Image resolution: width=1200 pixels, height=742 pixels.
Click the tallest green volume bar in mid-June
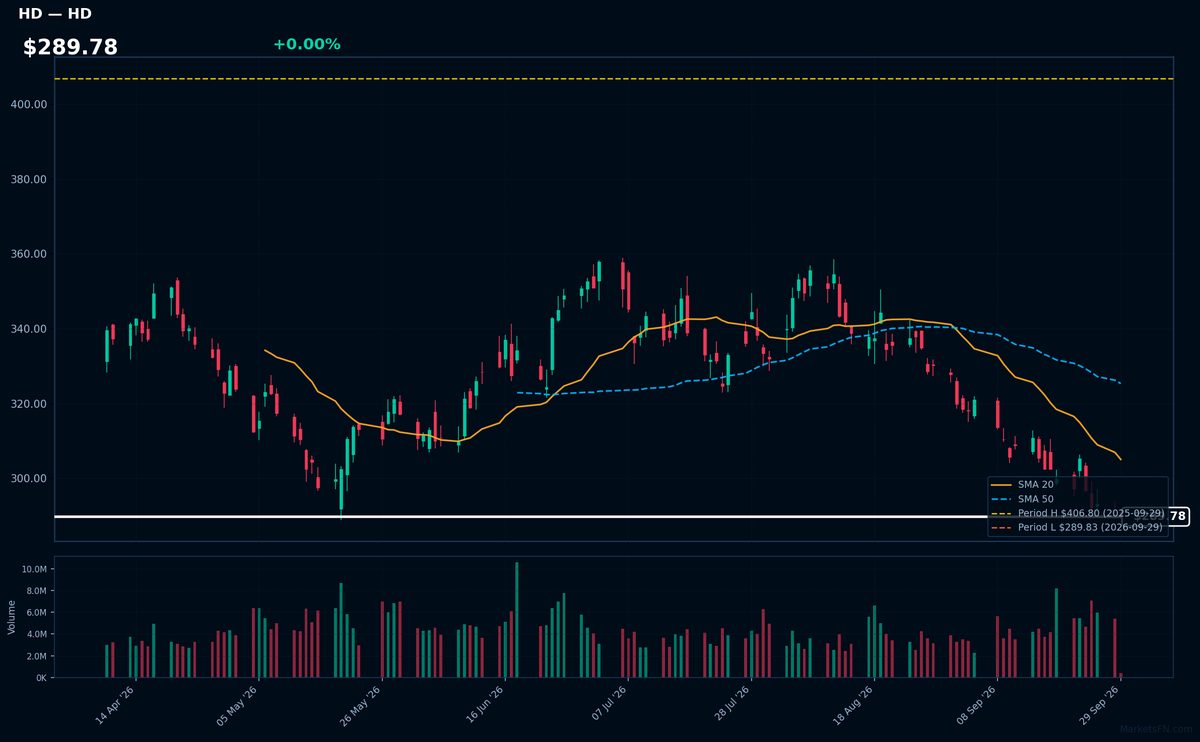coord(516,620)
